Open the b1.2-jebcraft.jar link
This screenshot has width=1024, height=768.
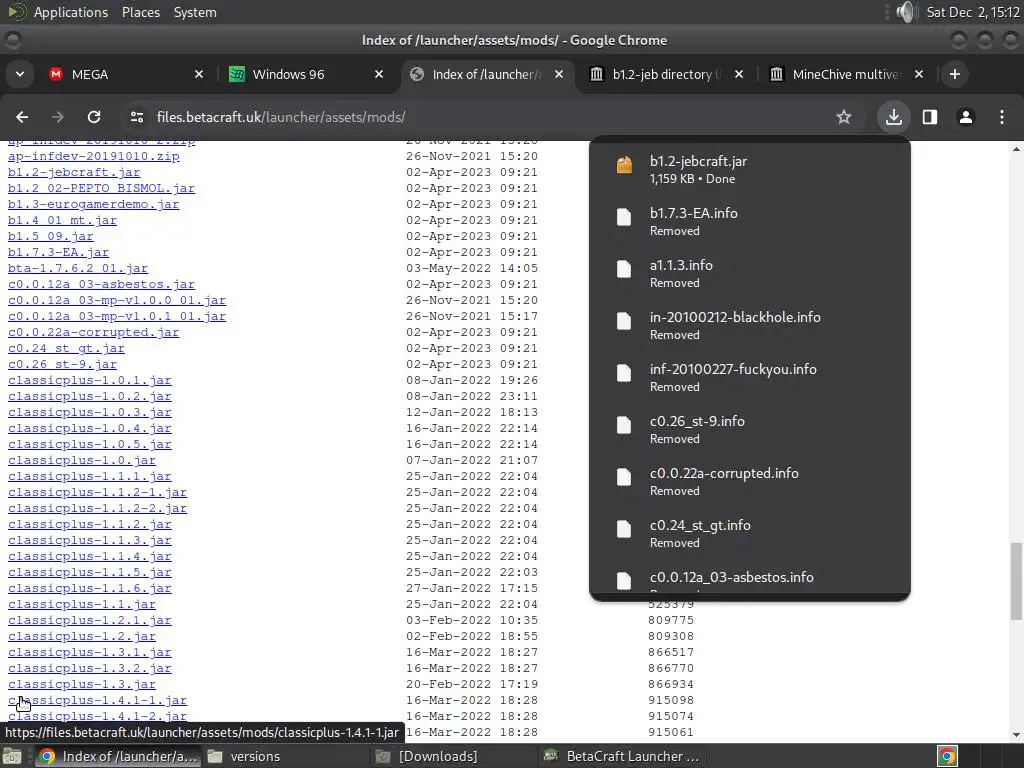click(x=74, y=172)
